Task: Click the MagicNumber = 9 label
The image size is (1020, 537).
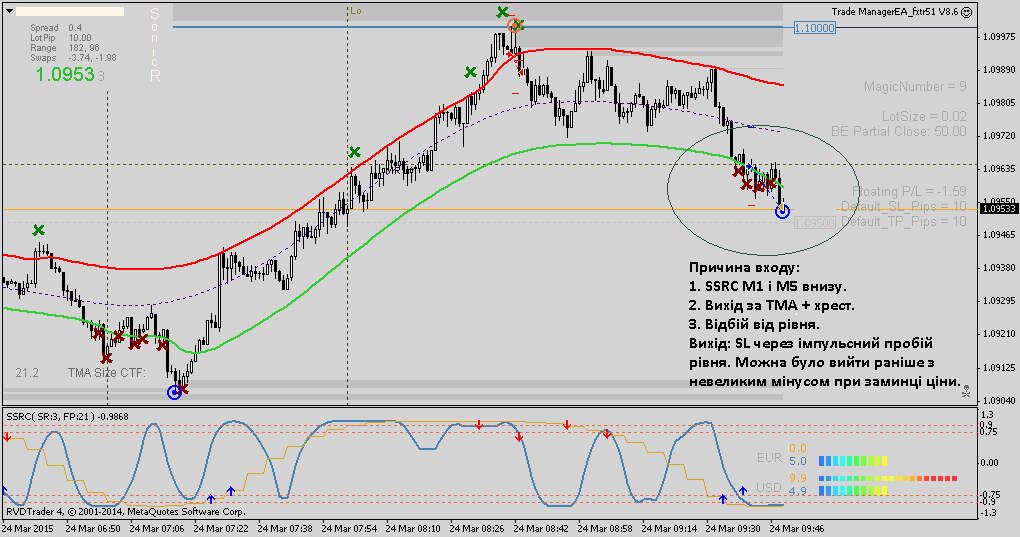Action: pos(915,86)
